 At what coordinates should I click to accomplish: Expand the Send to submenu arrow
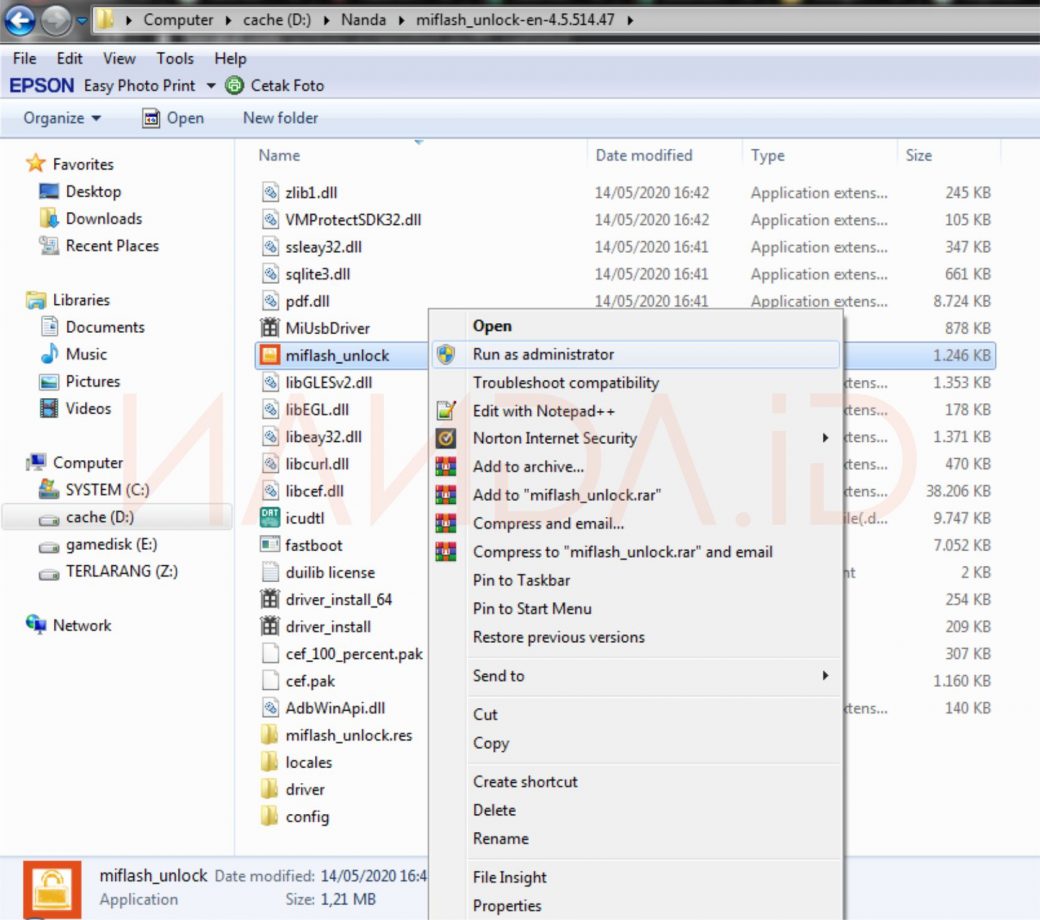825,676
